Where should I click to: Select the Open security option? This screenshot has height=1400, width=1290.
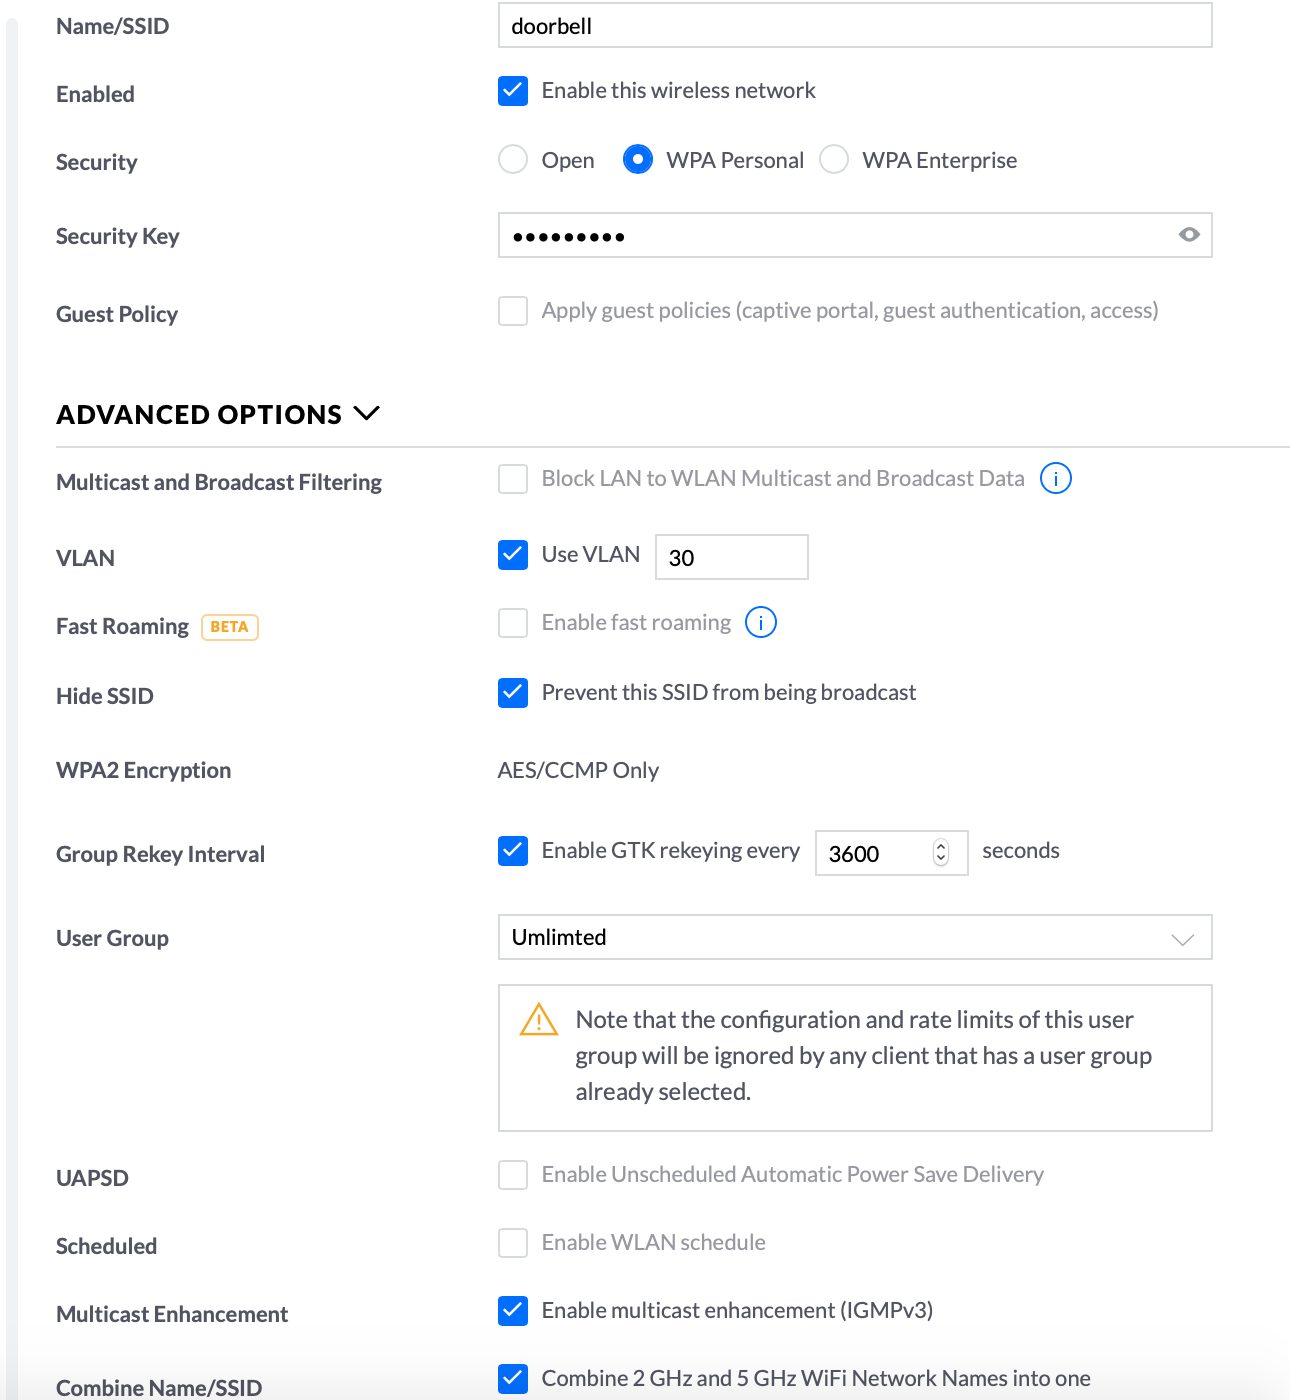pyautogui.click(x=513, y=159)
